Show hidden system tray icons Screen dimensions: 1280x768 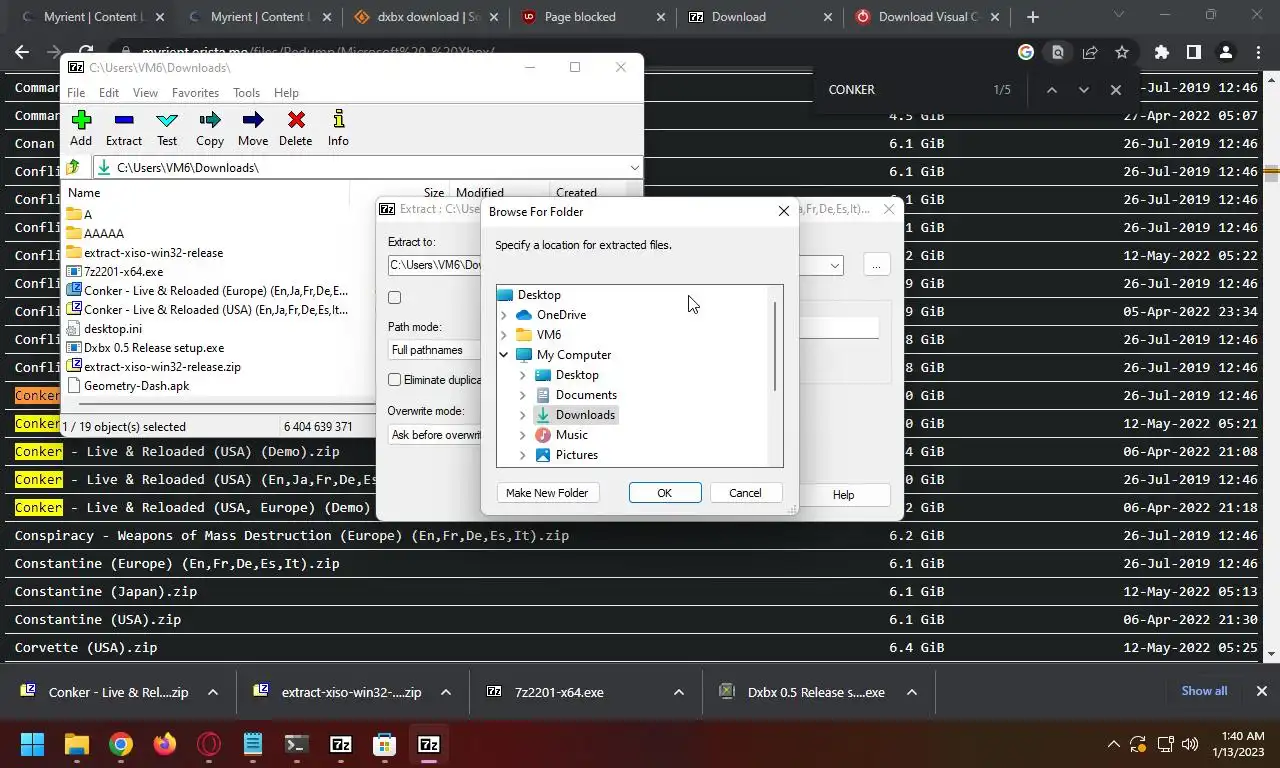(1113, 744)
